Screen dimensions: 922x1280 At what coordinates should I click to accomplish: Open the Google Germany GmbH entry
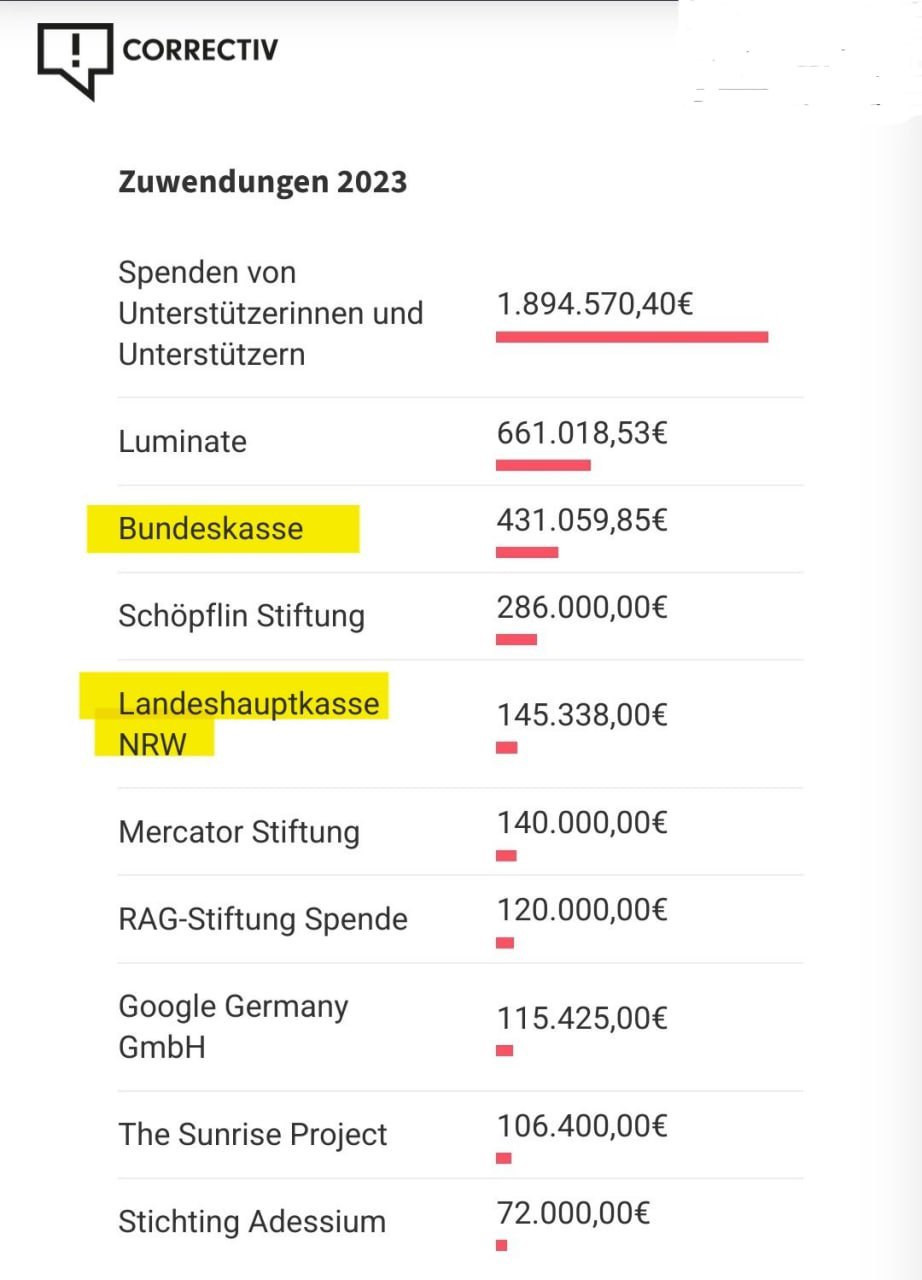(233, 1026)
